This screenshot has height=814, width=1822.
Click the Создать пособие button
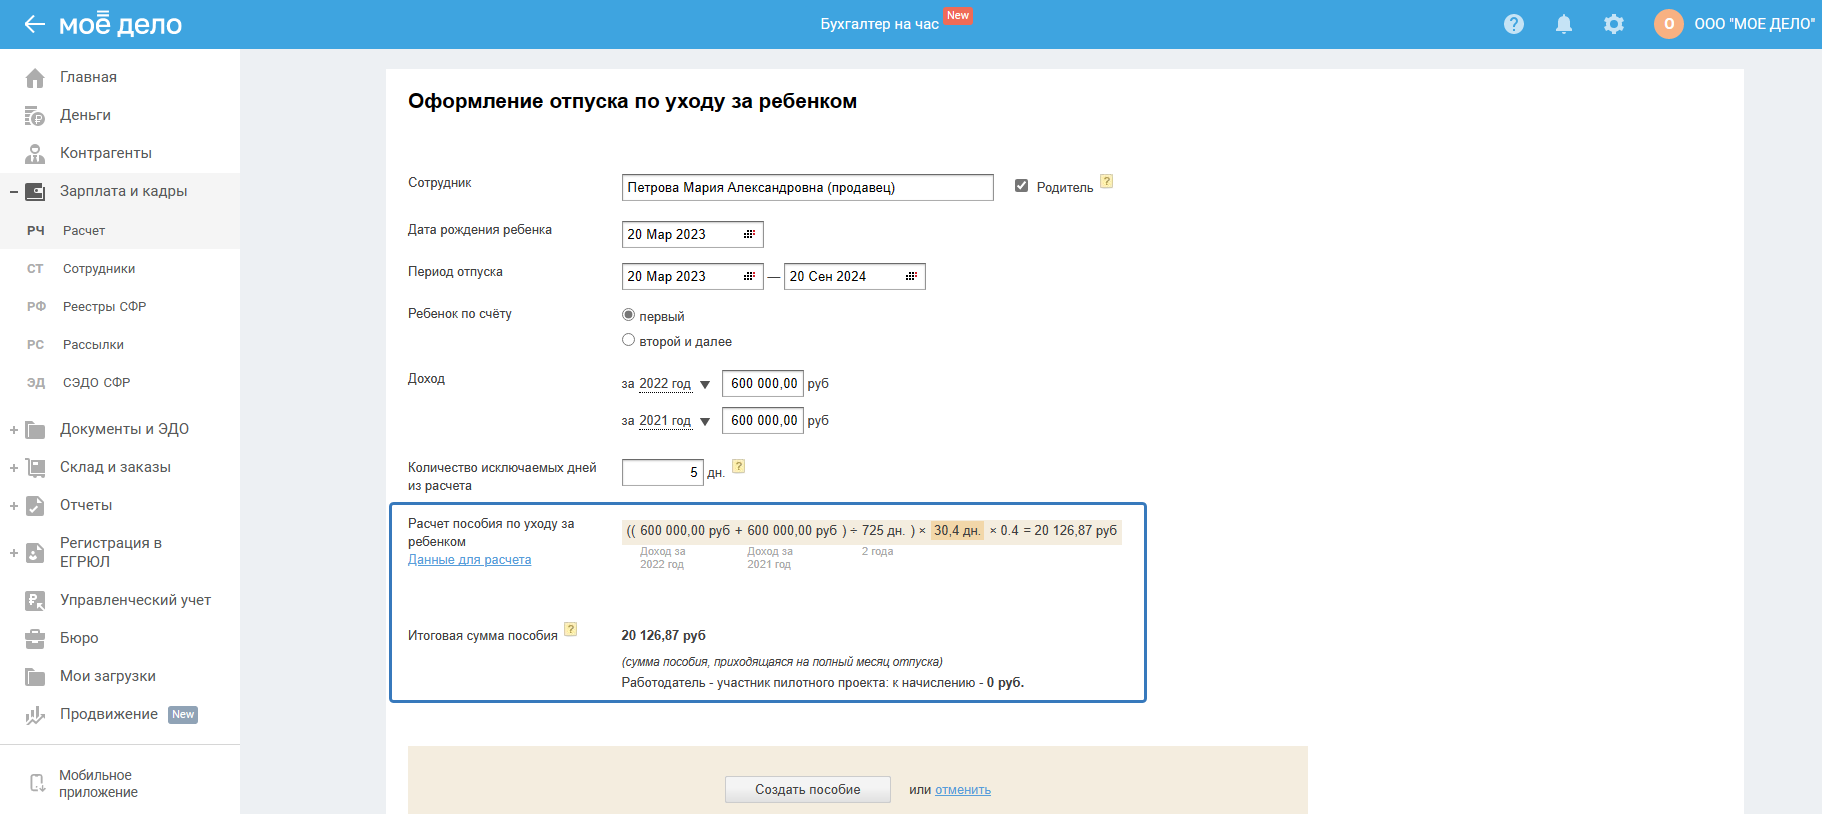click(808, 789)
